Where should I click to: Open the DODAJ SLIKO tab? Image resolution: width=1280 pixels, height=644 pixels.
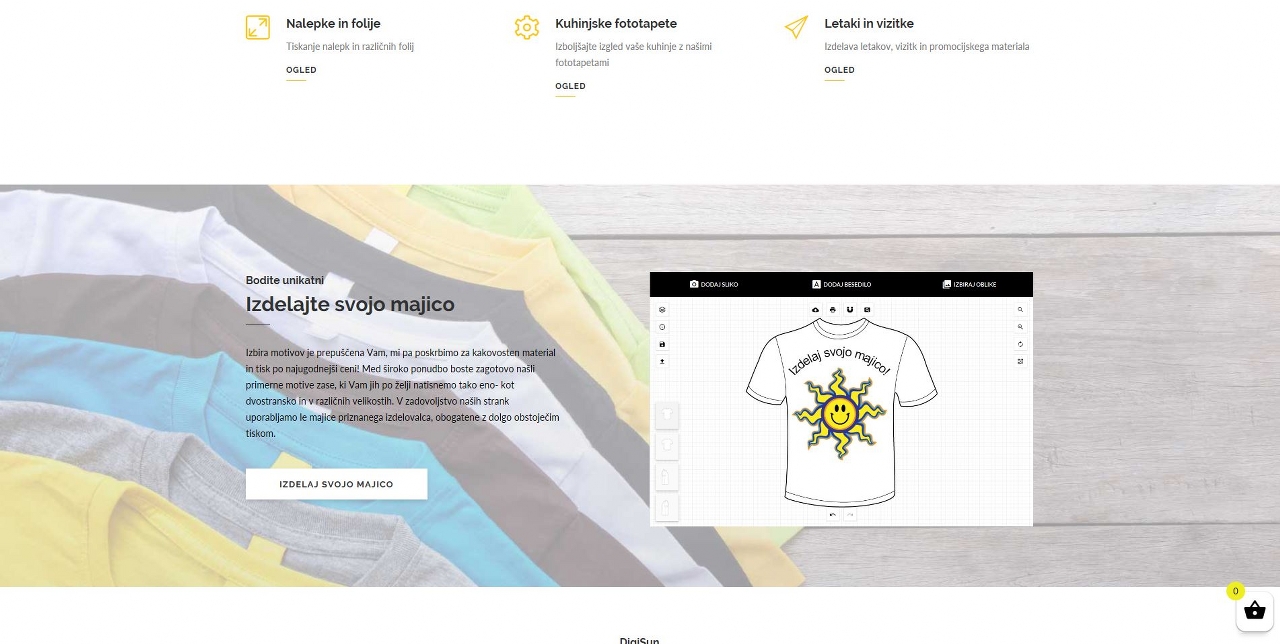[x=714, y=285]
